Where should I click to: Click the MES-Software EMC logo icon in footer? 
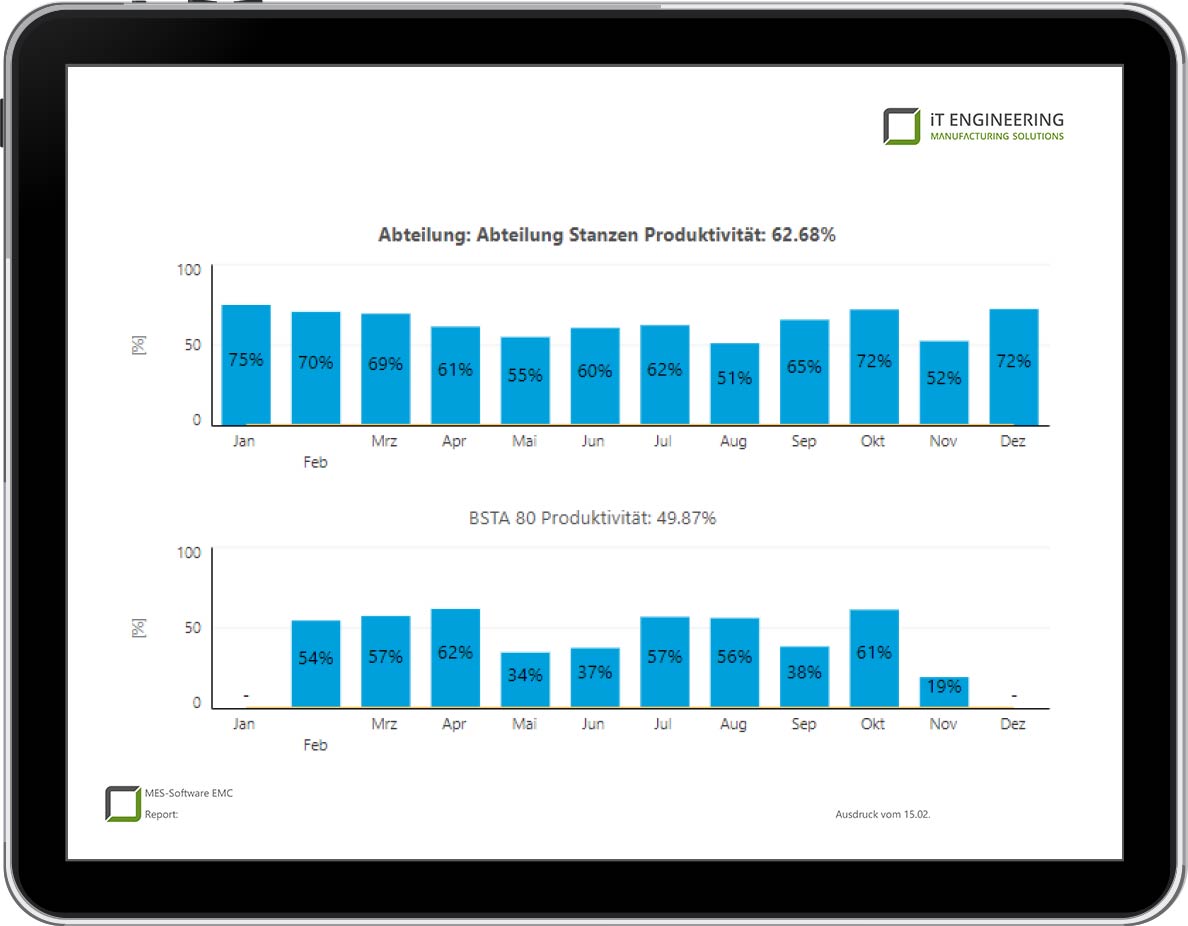123,803
